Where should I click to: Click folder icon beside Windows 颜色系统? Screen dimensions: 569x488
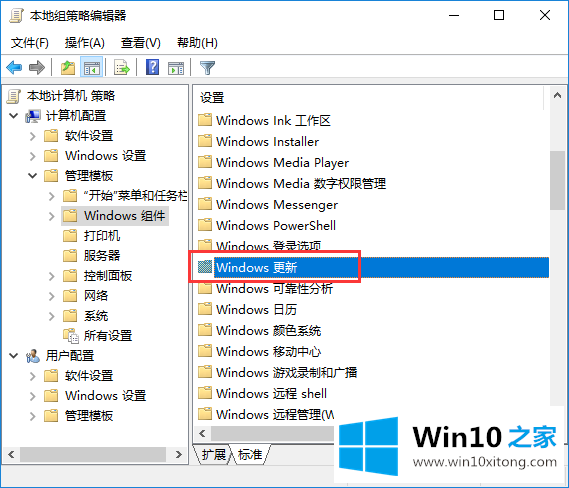(x=205, y=330)
